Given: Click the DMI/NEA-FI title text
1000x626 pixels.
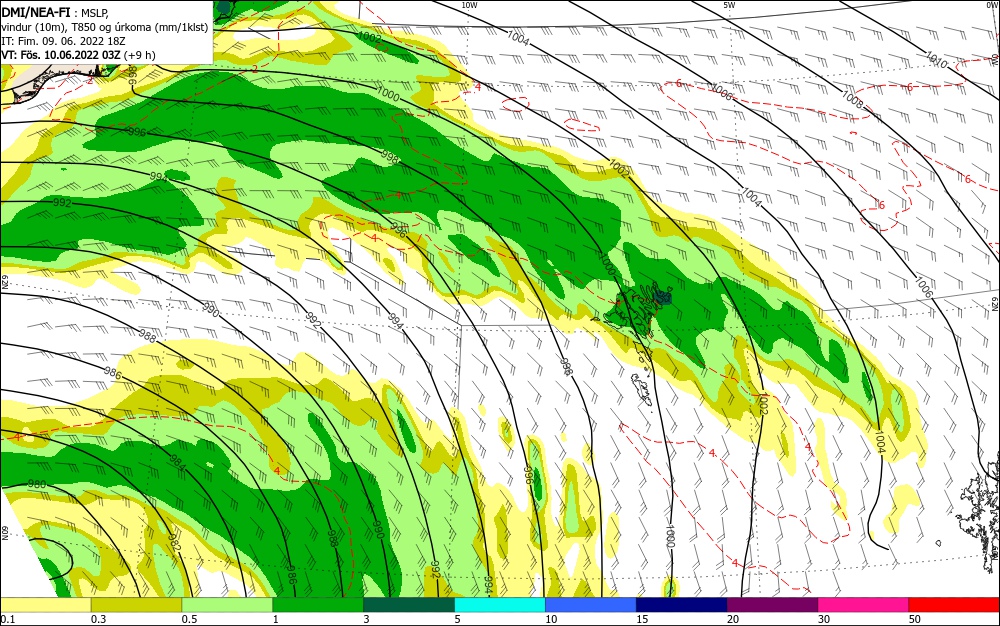Looking at the screenshot, I should [x=36, y=11].
